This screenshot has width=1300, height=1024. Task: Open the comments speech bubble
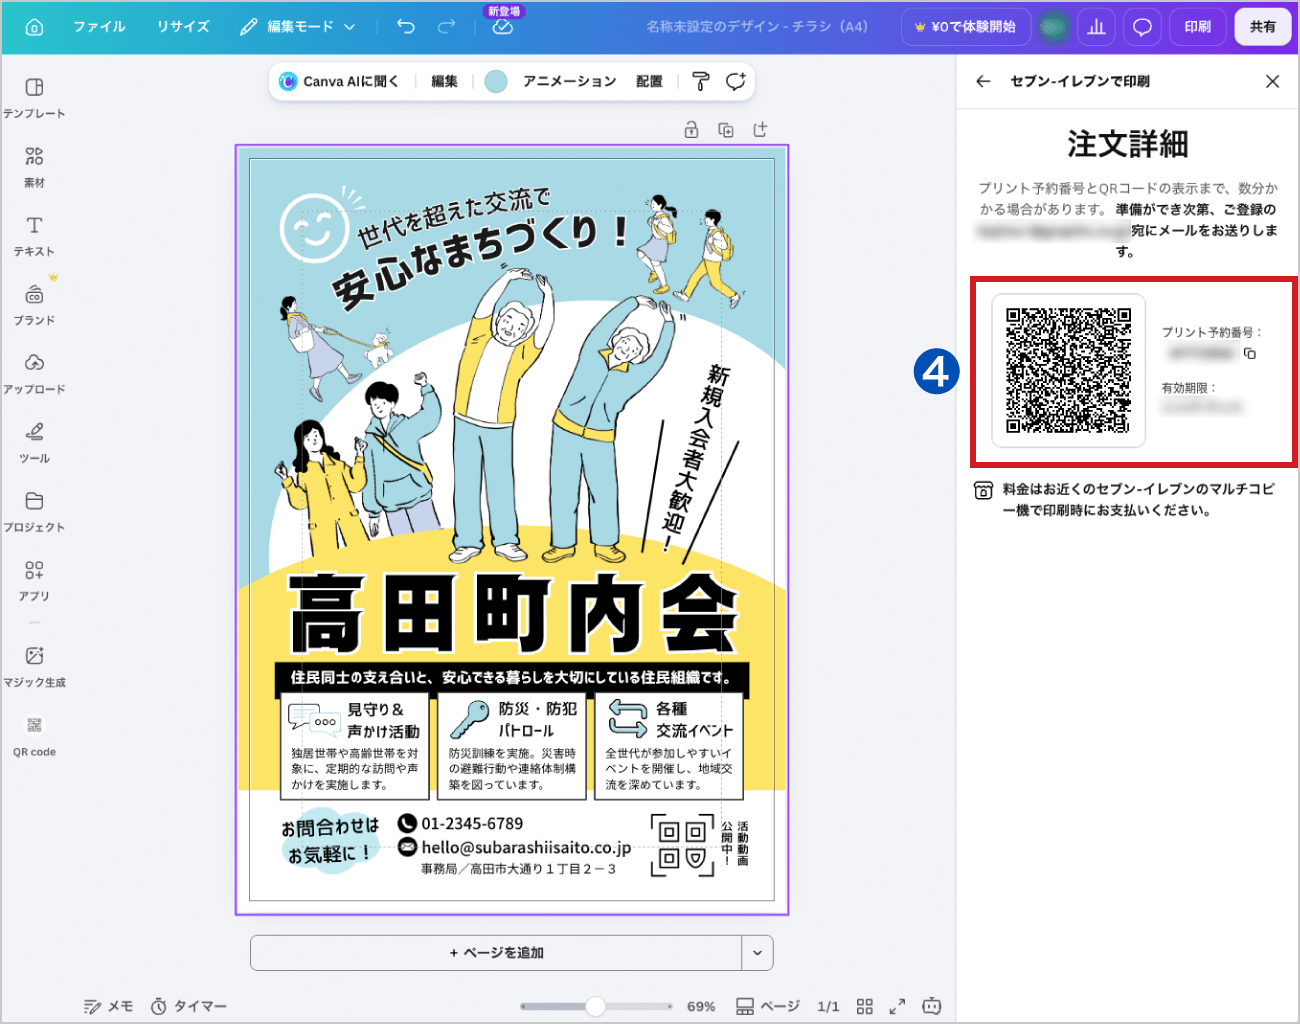(1142, 27)
